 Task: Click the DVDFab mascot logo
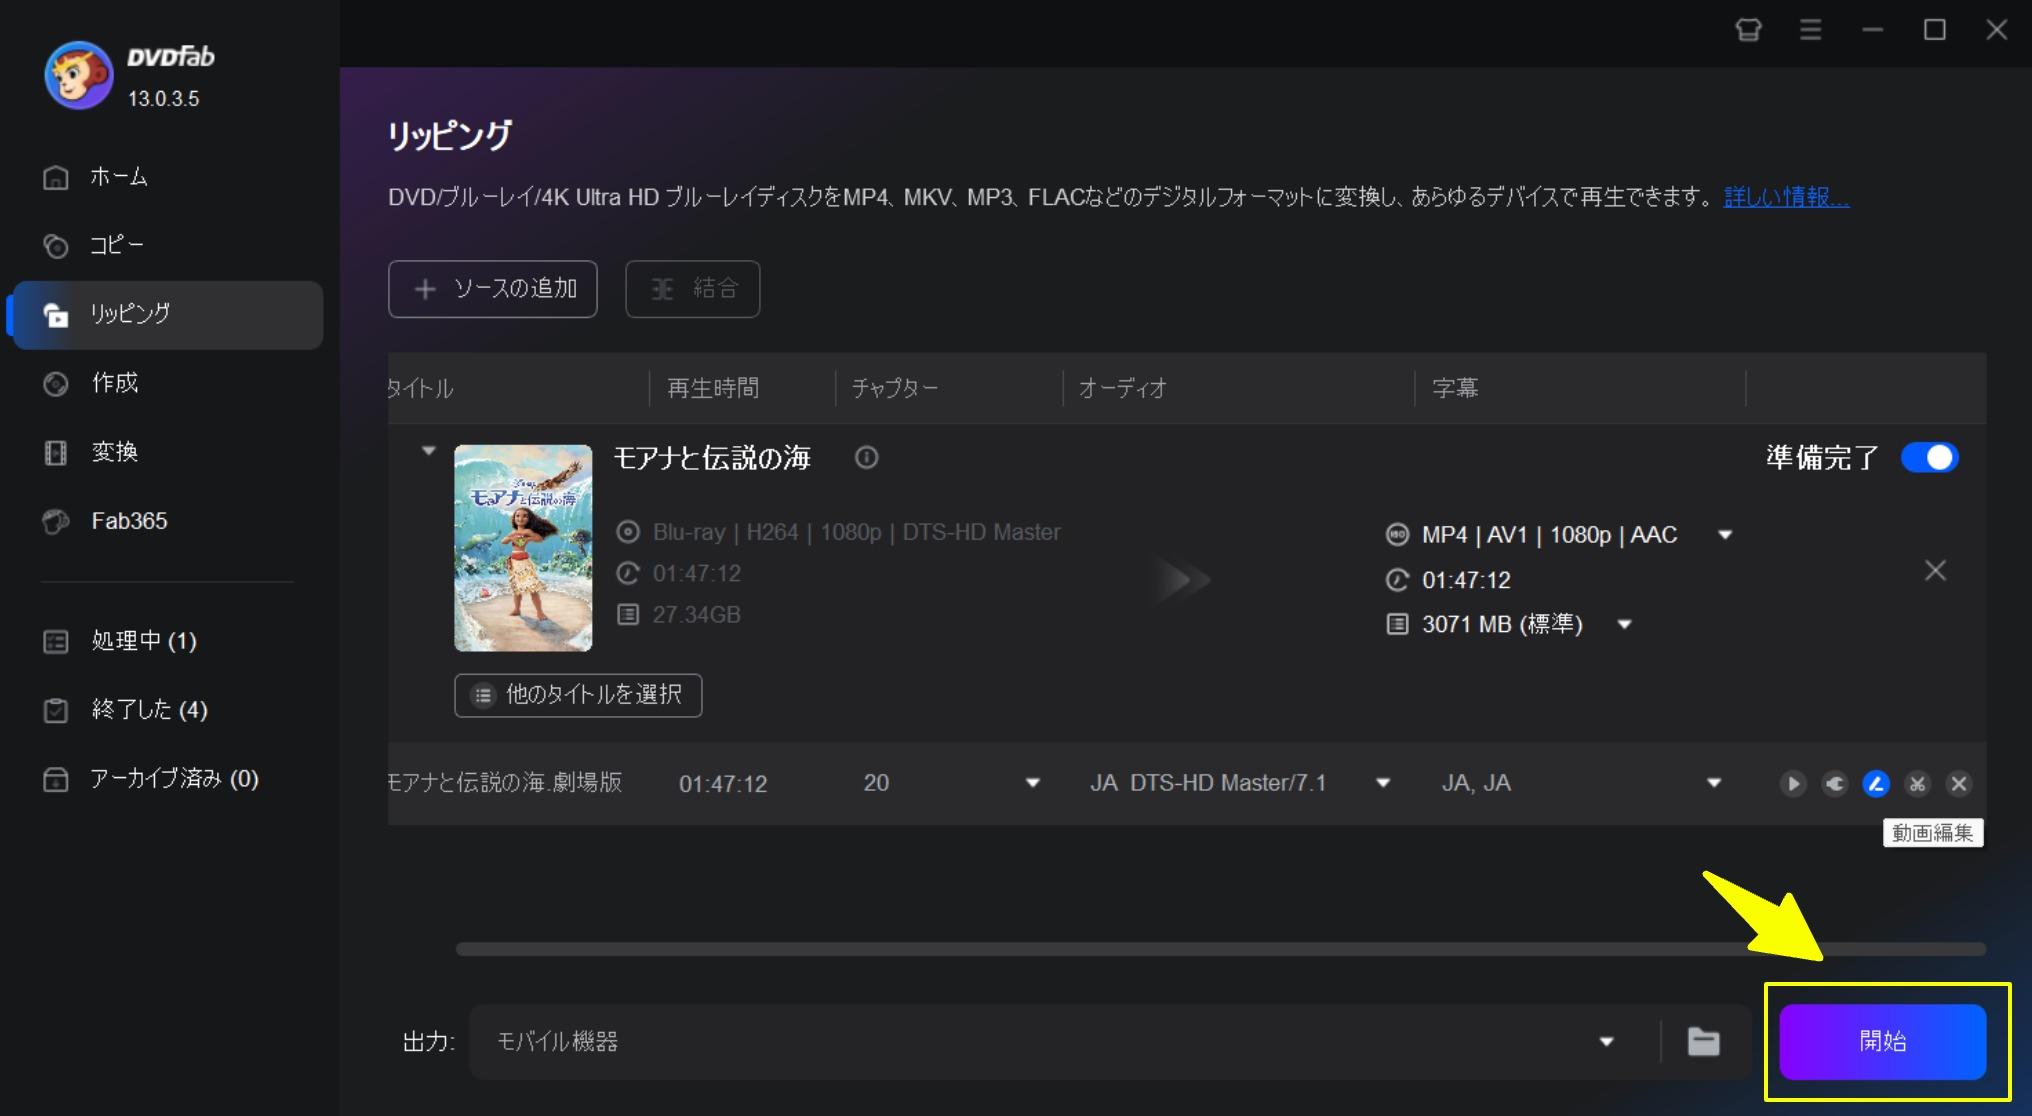[x=78, y=75]
